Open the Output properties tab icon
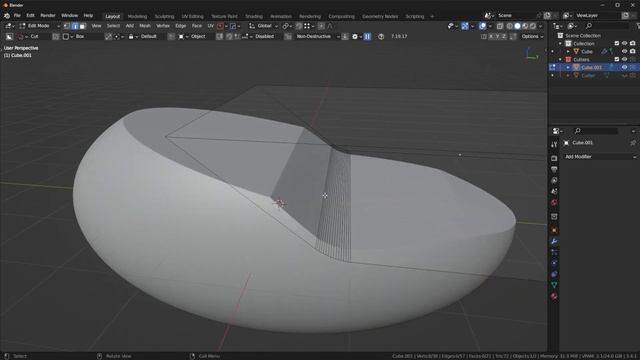The width and height of the screenshot is (640, 360). (x=554, y=169)
